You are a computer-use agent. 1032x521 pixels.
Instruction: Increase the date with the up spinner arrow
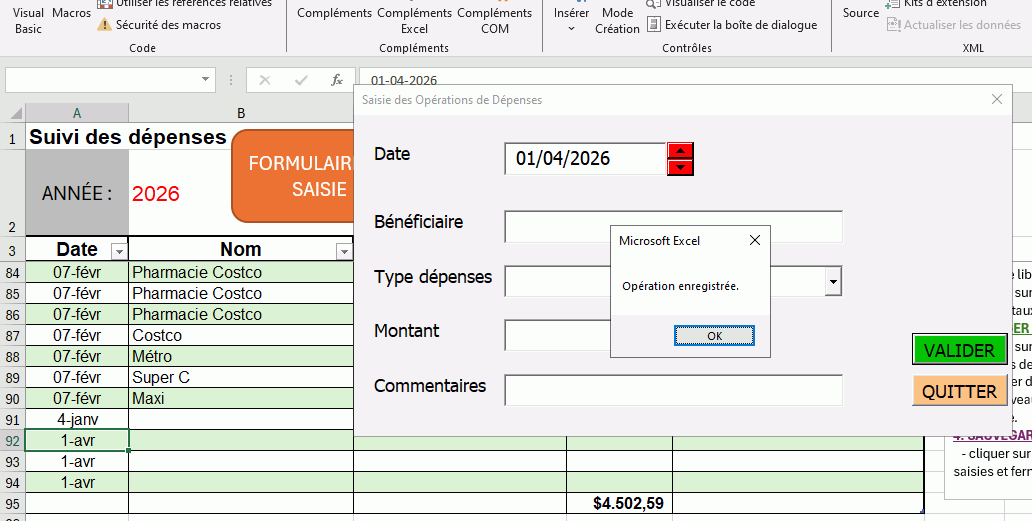pyautogui.click(x=680, y=151)
